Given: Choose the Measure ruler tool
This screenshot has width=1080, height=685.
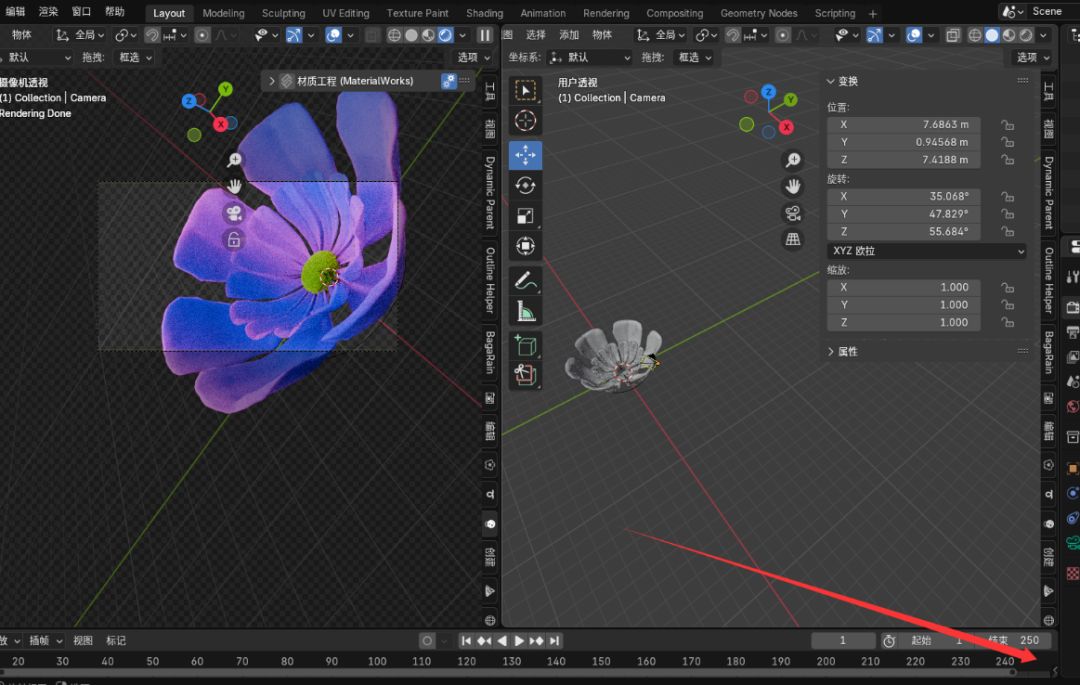Looking at the screenshot, I should pos(526,312).
